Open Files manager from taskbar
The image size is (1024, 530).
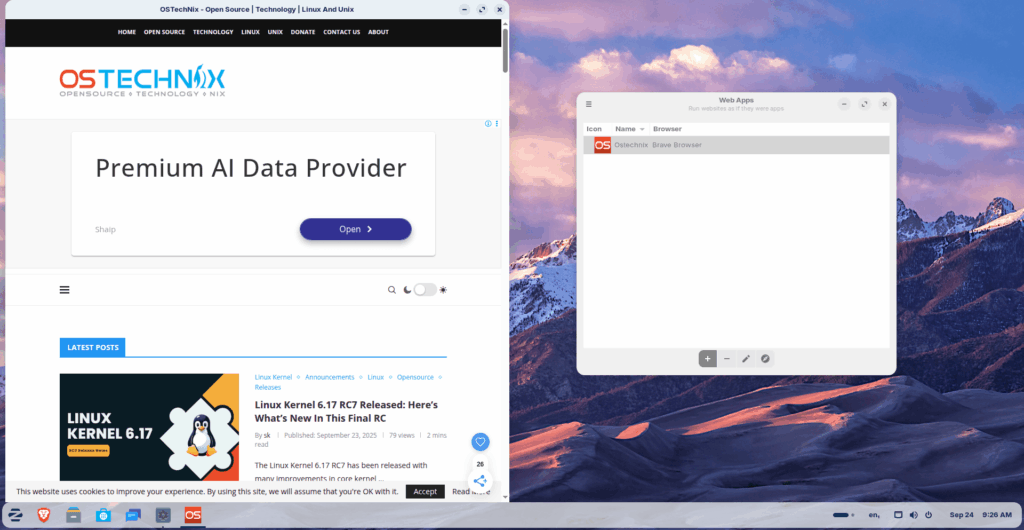[x=73, y=515]
